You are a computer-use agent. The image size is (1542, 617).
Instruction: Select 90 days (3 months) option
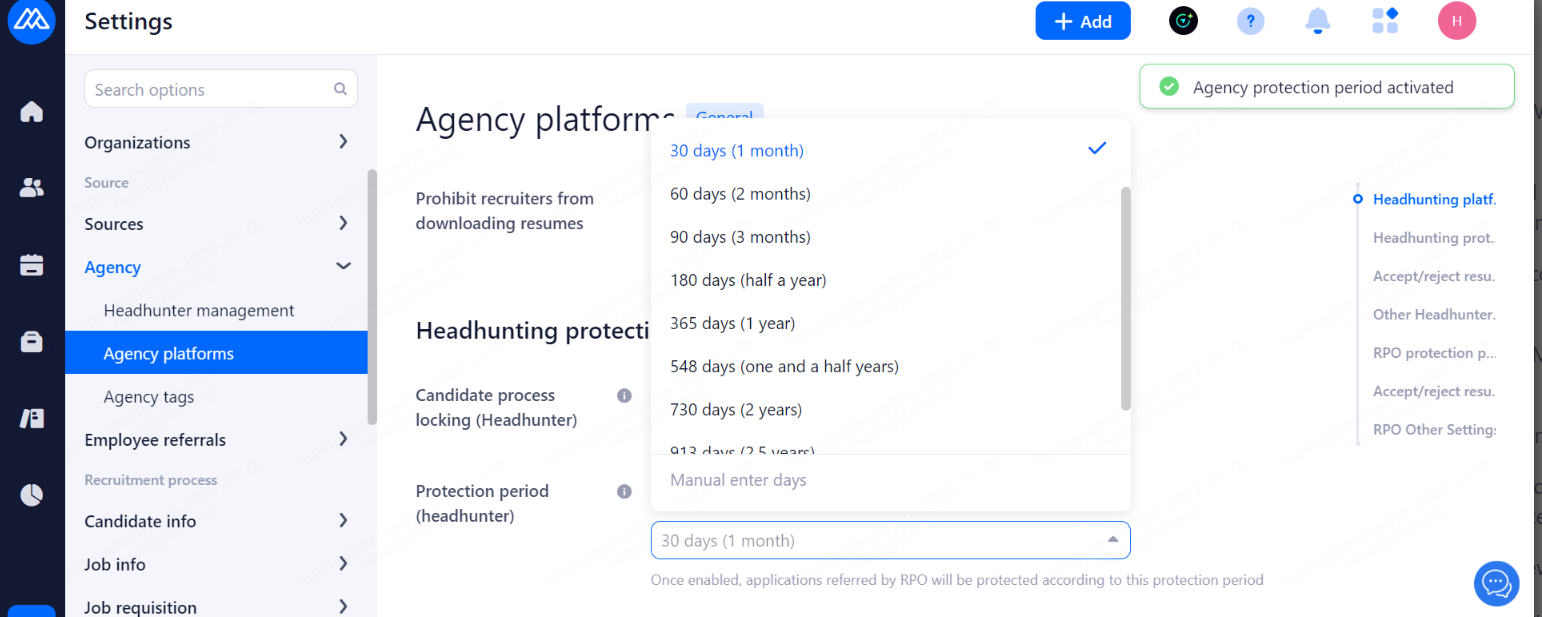point(740,237)
